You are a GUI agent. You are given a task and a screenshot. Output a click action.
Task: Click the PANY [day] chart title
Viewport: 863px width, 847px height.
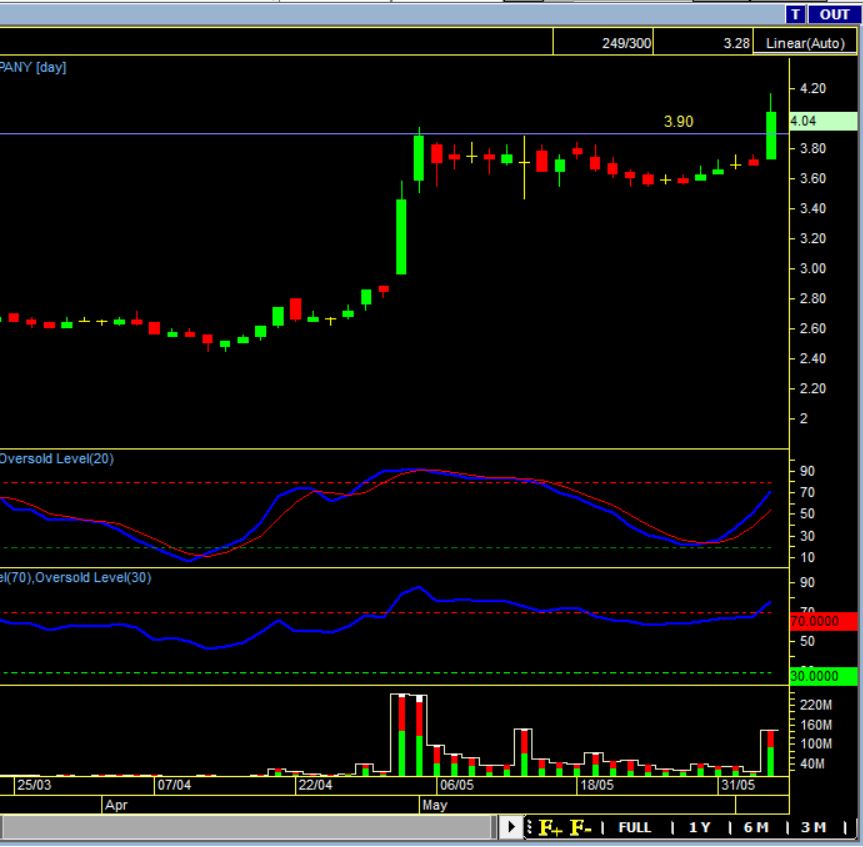coord(32,67)
